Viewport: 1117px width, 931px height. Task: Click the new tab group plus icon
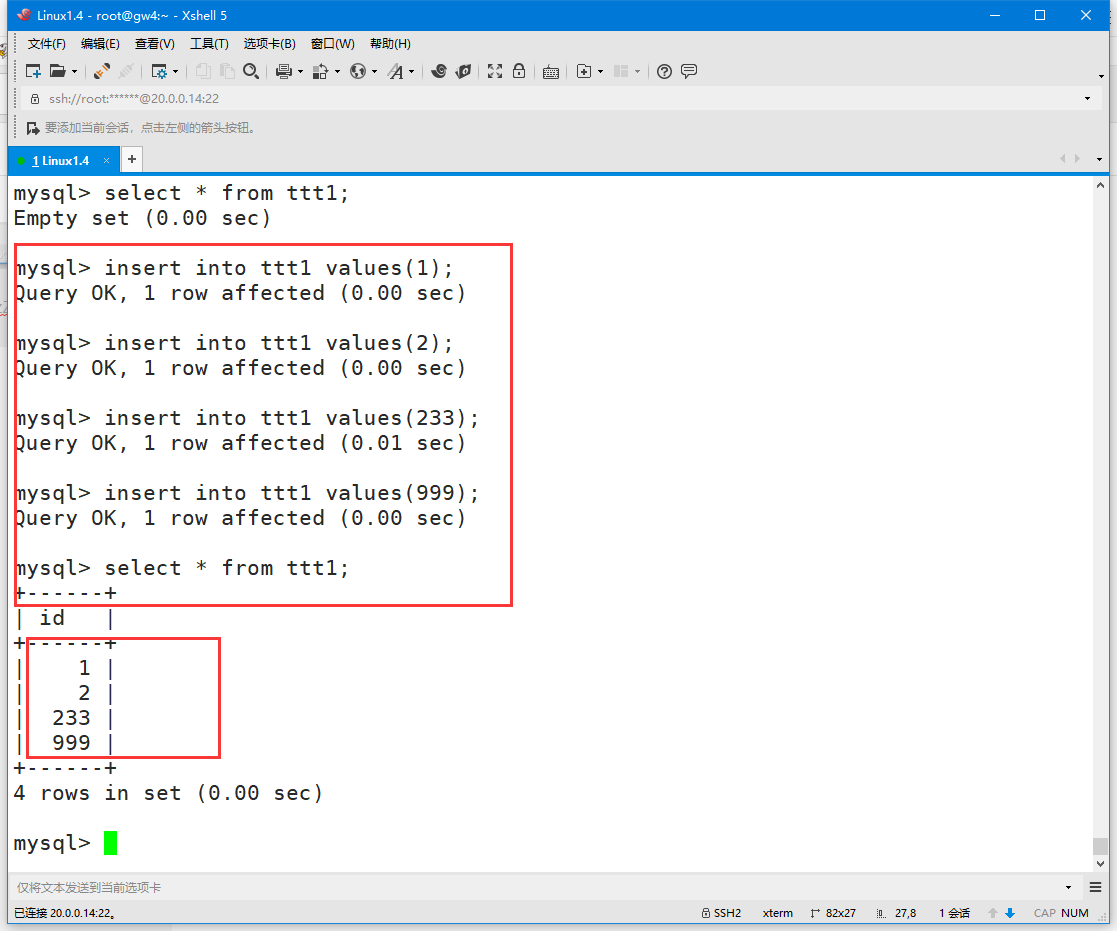[584, 71]
